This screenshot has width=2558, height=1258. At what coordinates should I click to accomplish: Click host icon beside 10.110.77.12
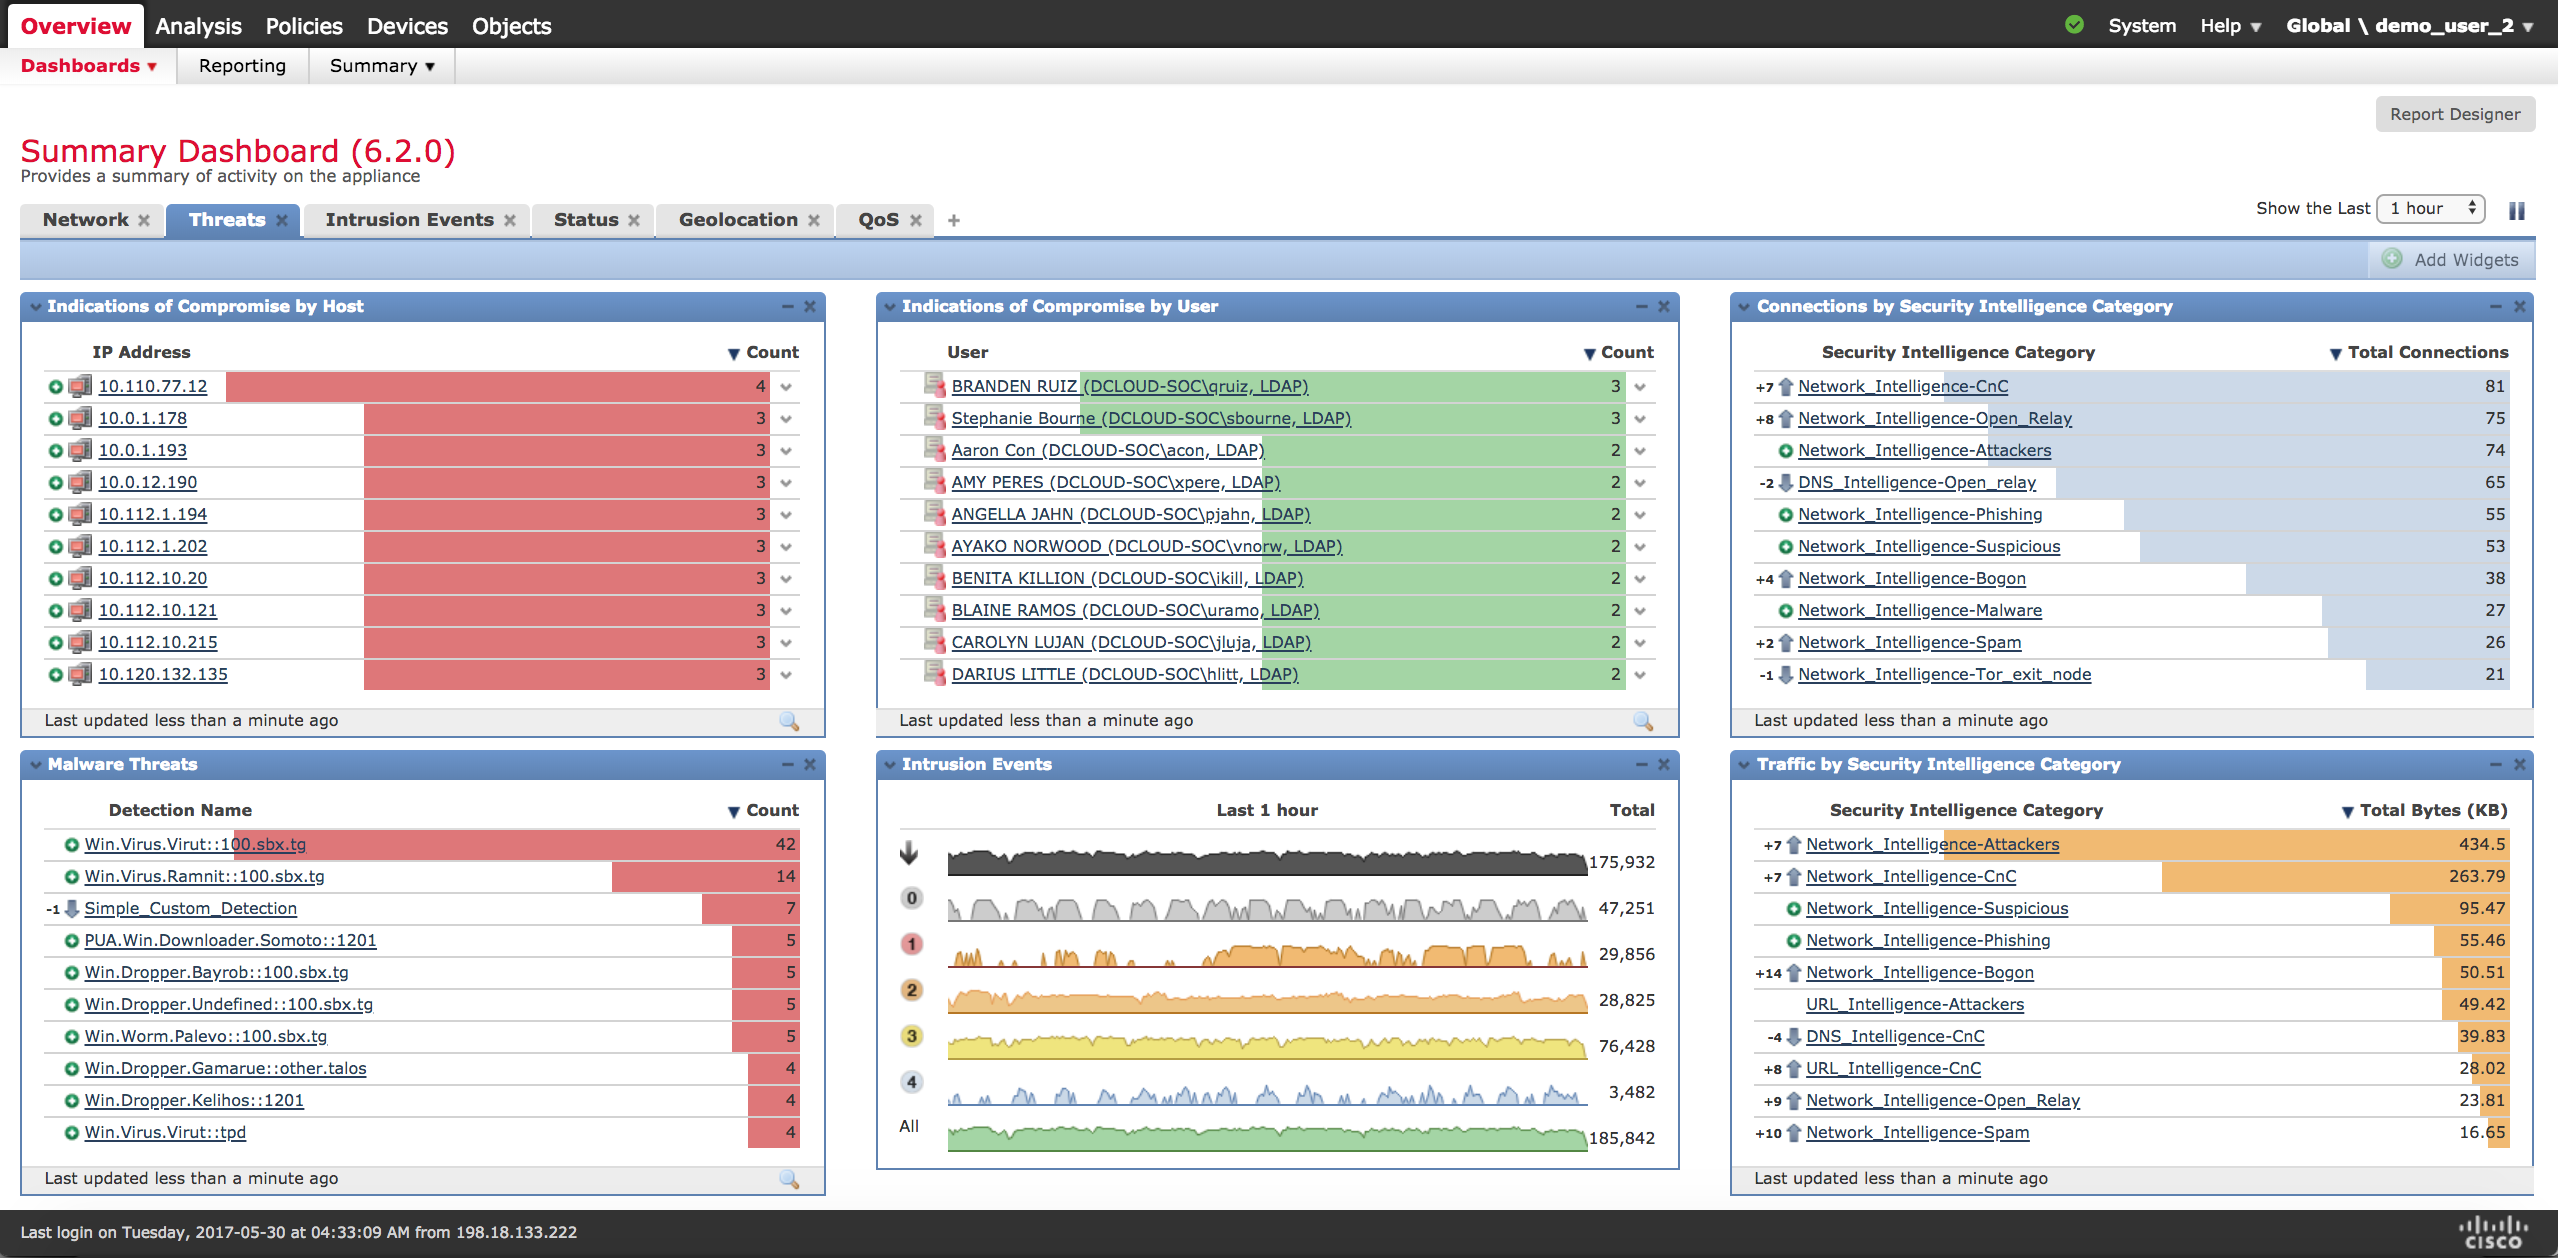pyautogui.click(x=81, y=386)
